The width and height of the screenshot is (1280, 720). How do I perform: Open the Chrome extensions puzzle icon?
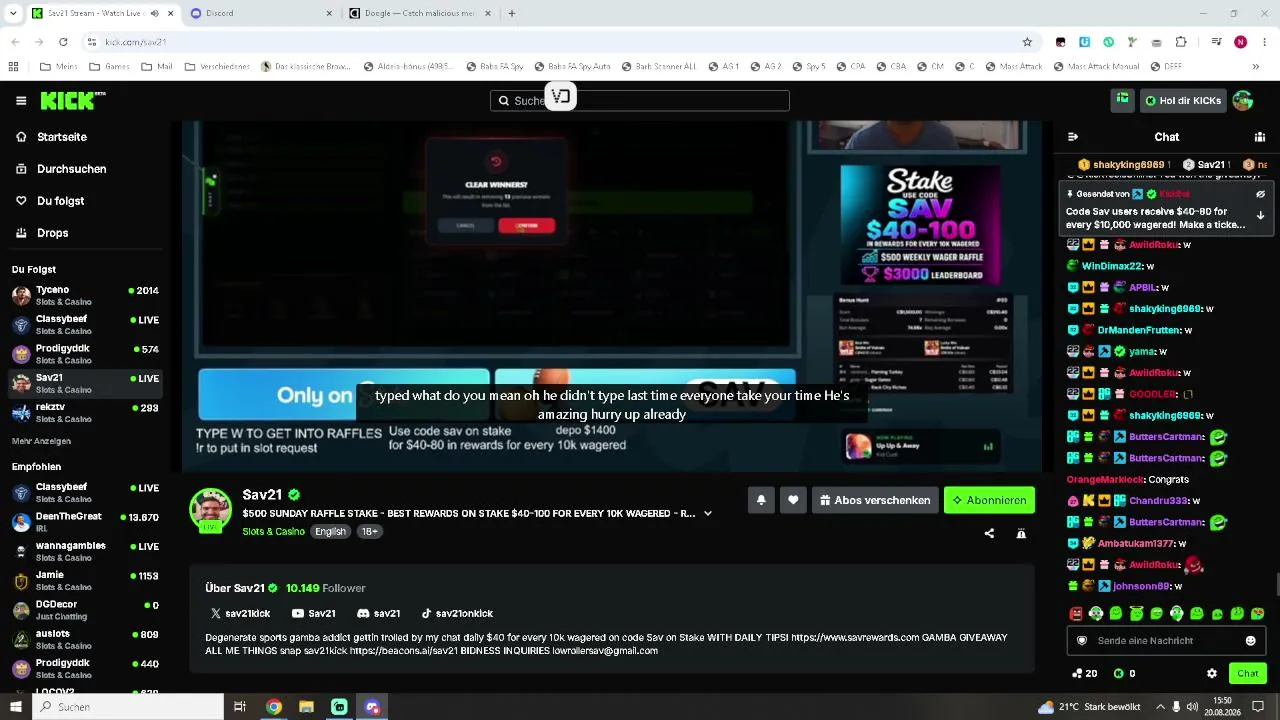(1181, 42)
